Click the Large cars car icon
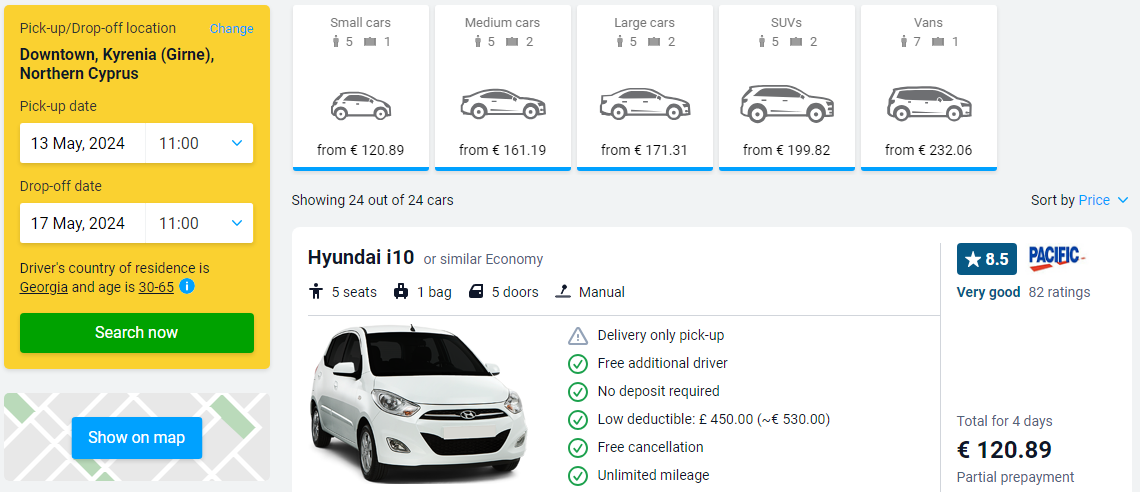The image size is (1140, 492). point(644,104)
